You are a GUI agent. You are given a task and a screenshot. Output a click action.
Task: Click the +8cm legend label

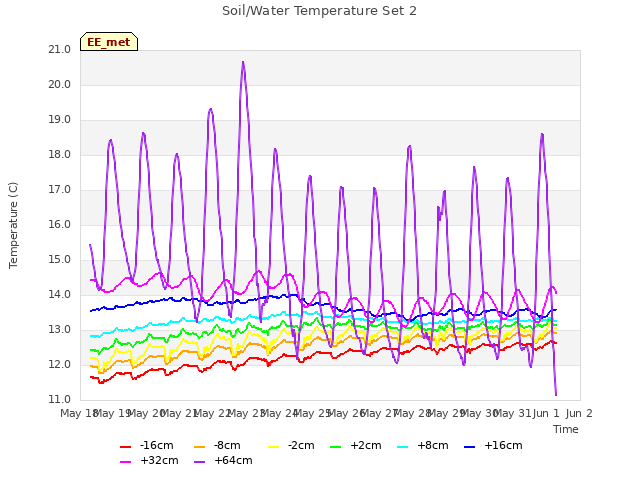tap(433, 445)
